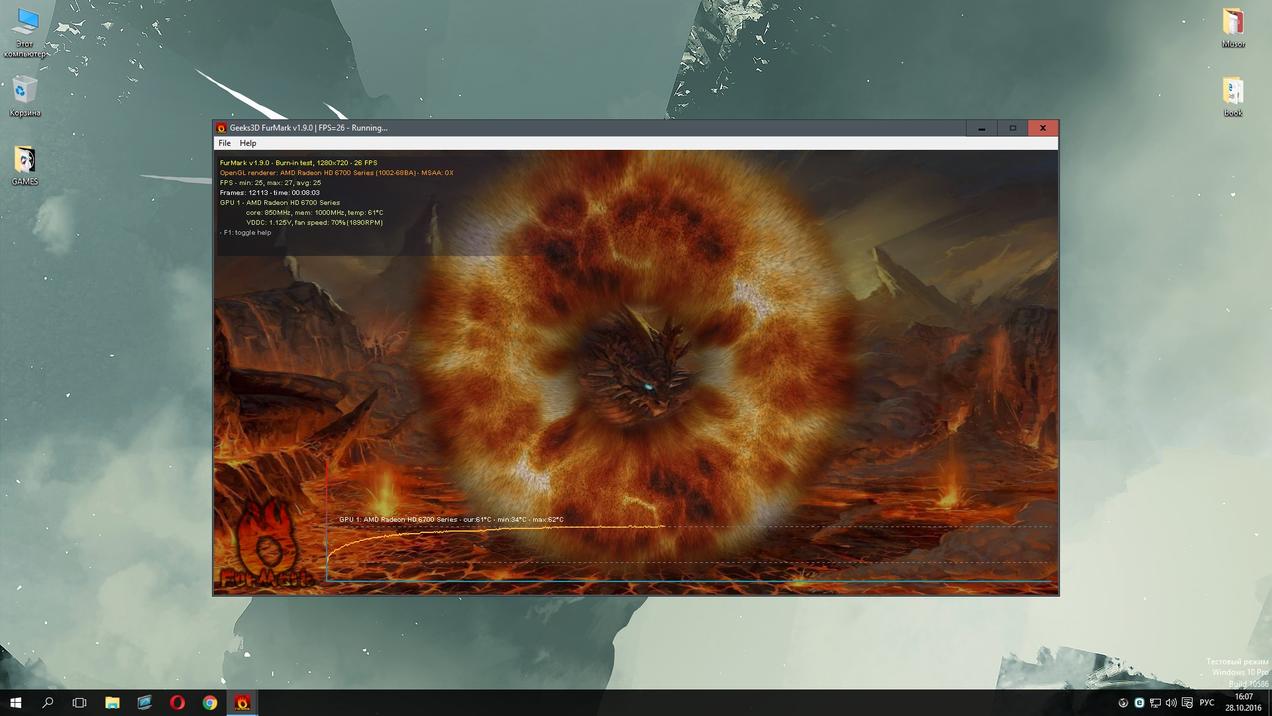This screenshot has width=1272, height=716.
Task: Open the Help menu in FurMark
Action: click(x=248, y=143)
